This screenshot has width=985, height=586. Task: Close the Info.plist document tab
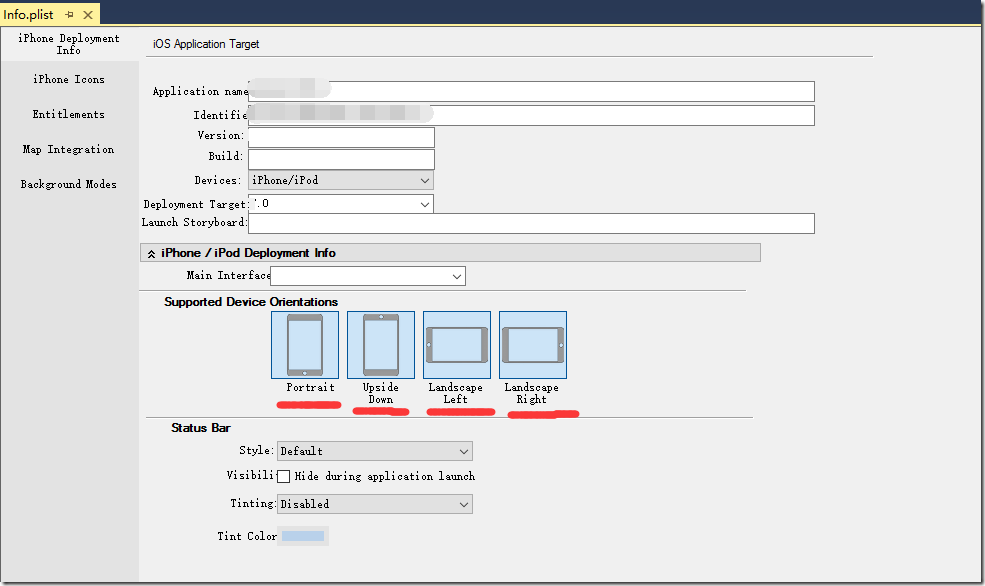coord(87,15)
